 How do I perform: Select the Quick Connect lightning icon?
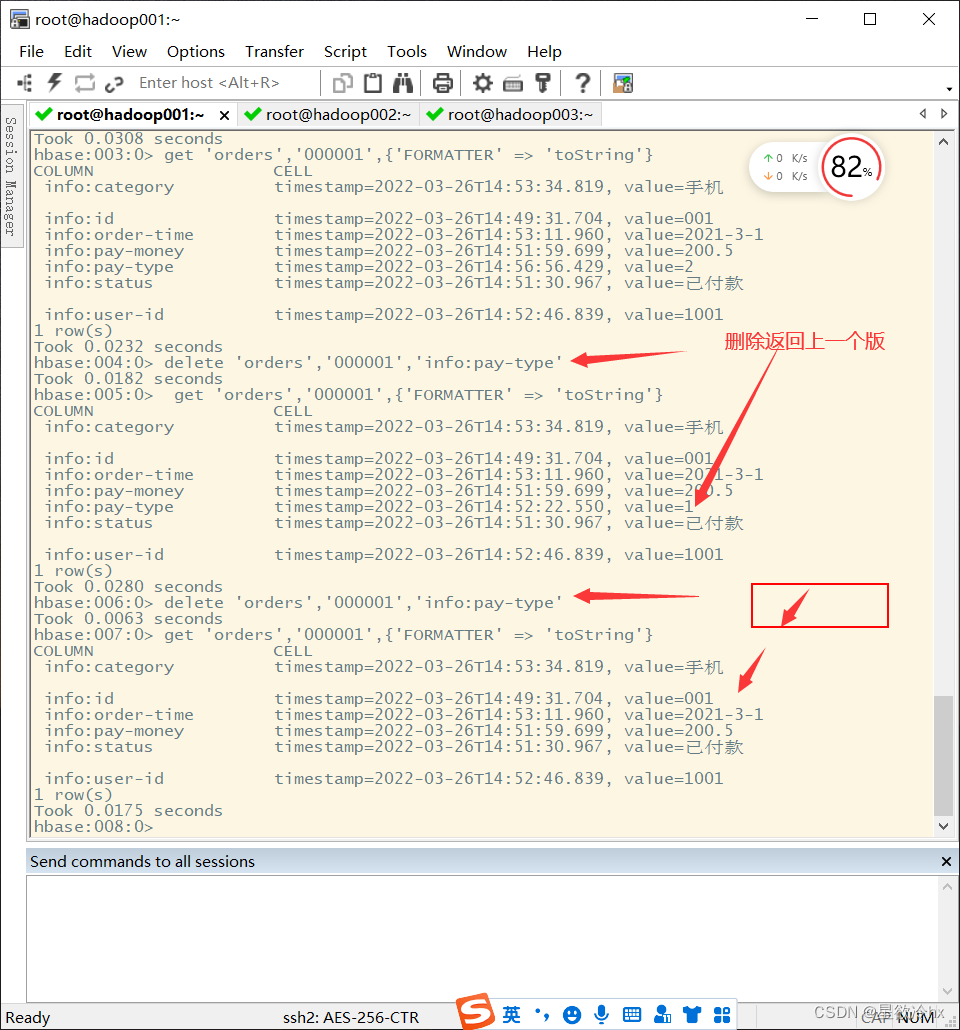(x=53, y=83)
